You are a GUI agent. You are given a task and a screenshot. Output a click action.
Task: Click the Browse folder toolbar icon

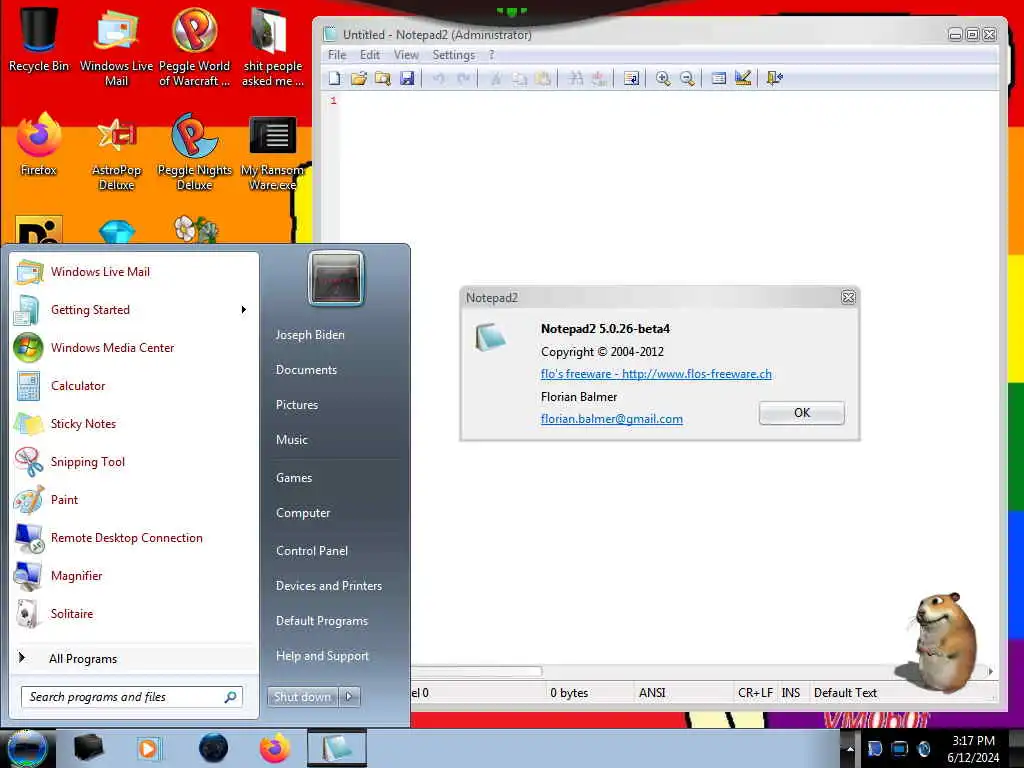[x=383, y=79]
